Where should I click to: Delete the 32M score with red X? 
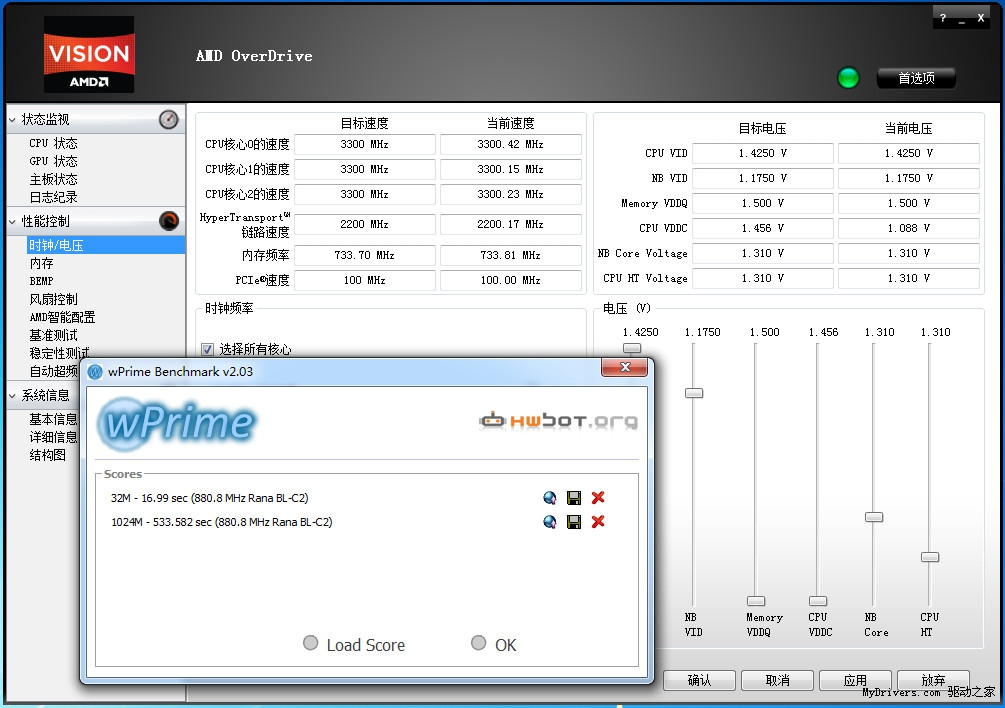pos(598,498)
